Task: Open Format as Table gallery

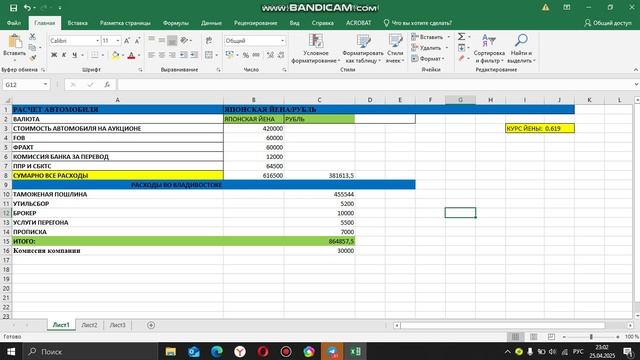Action: point(363,49)
